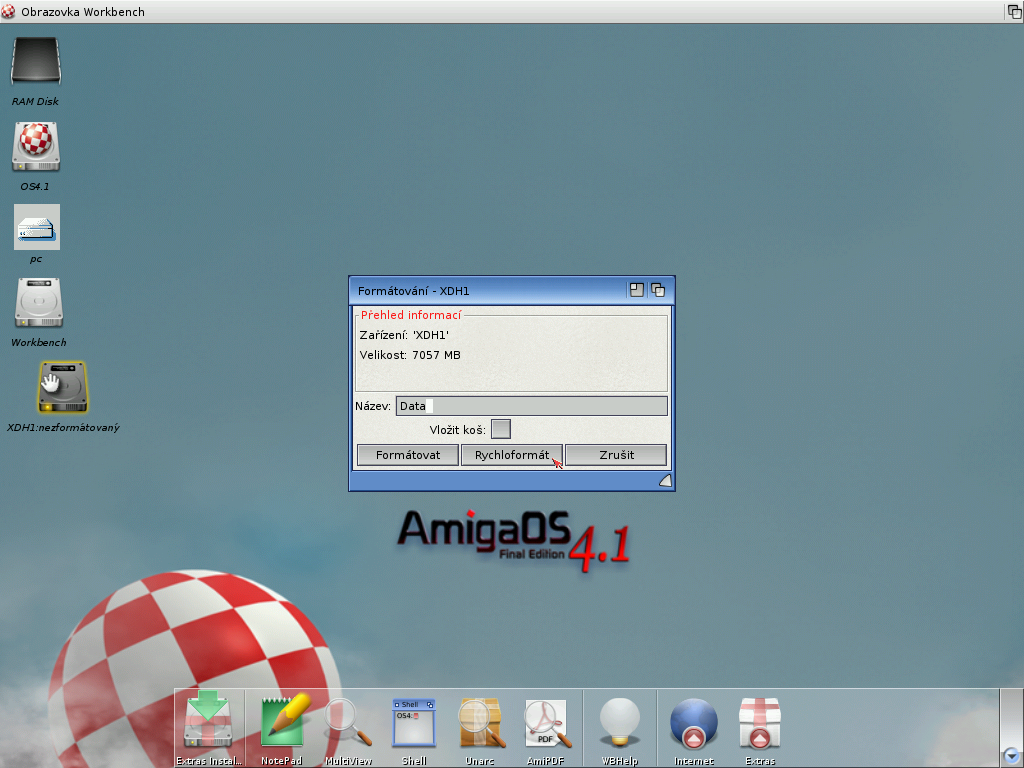Image resolution: width=1024 pixels, height=768 pixels.
Task: Launch MultiView from the dock
Action: tap(348, 723)
